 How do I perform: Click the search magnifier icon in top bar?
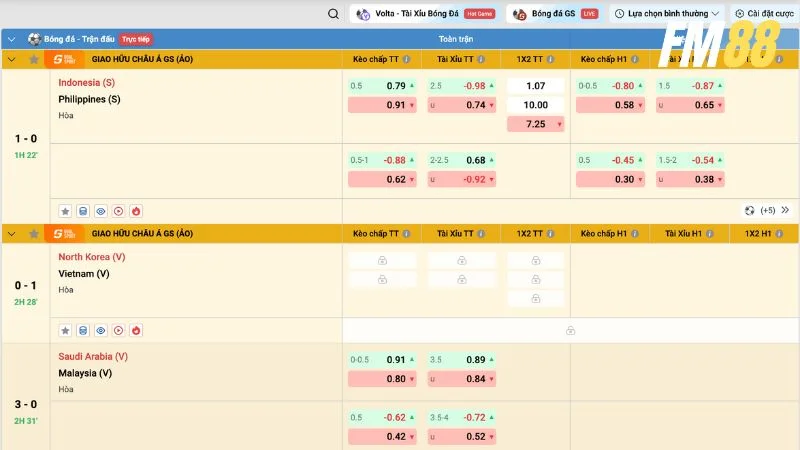tap(333, 14)
